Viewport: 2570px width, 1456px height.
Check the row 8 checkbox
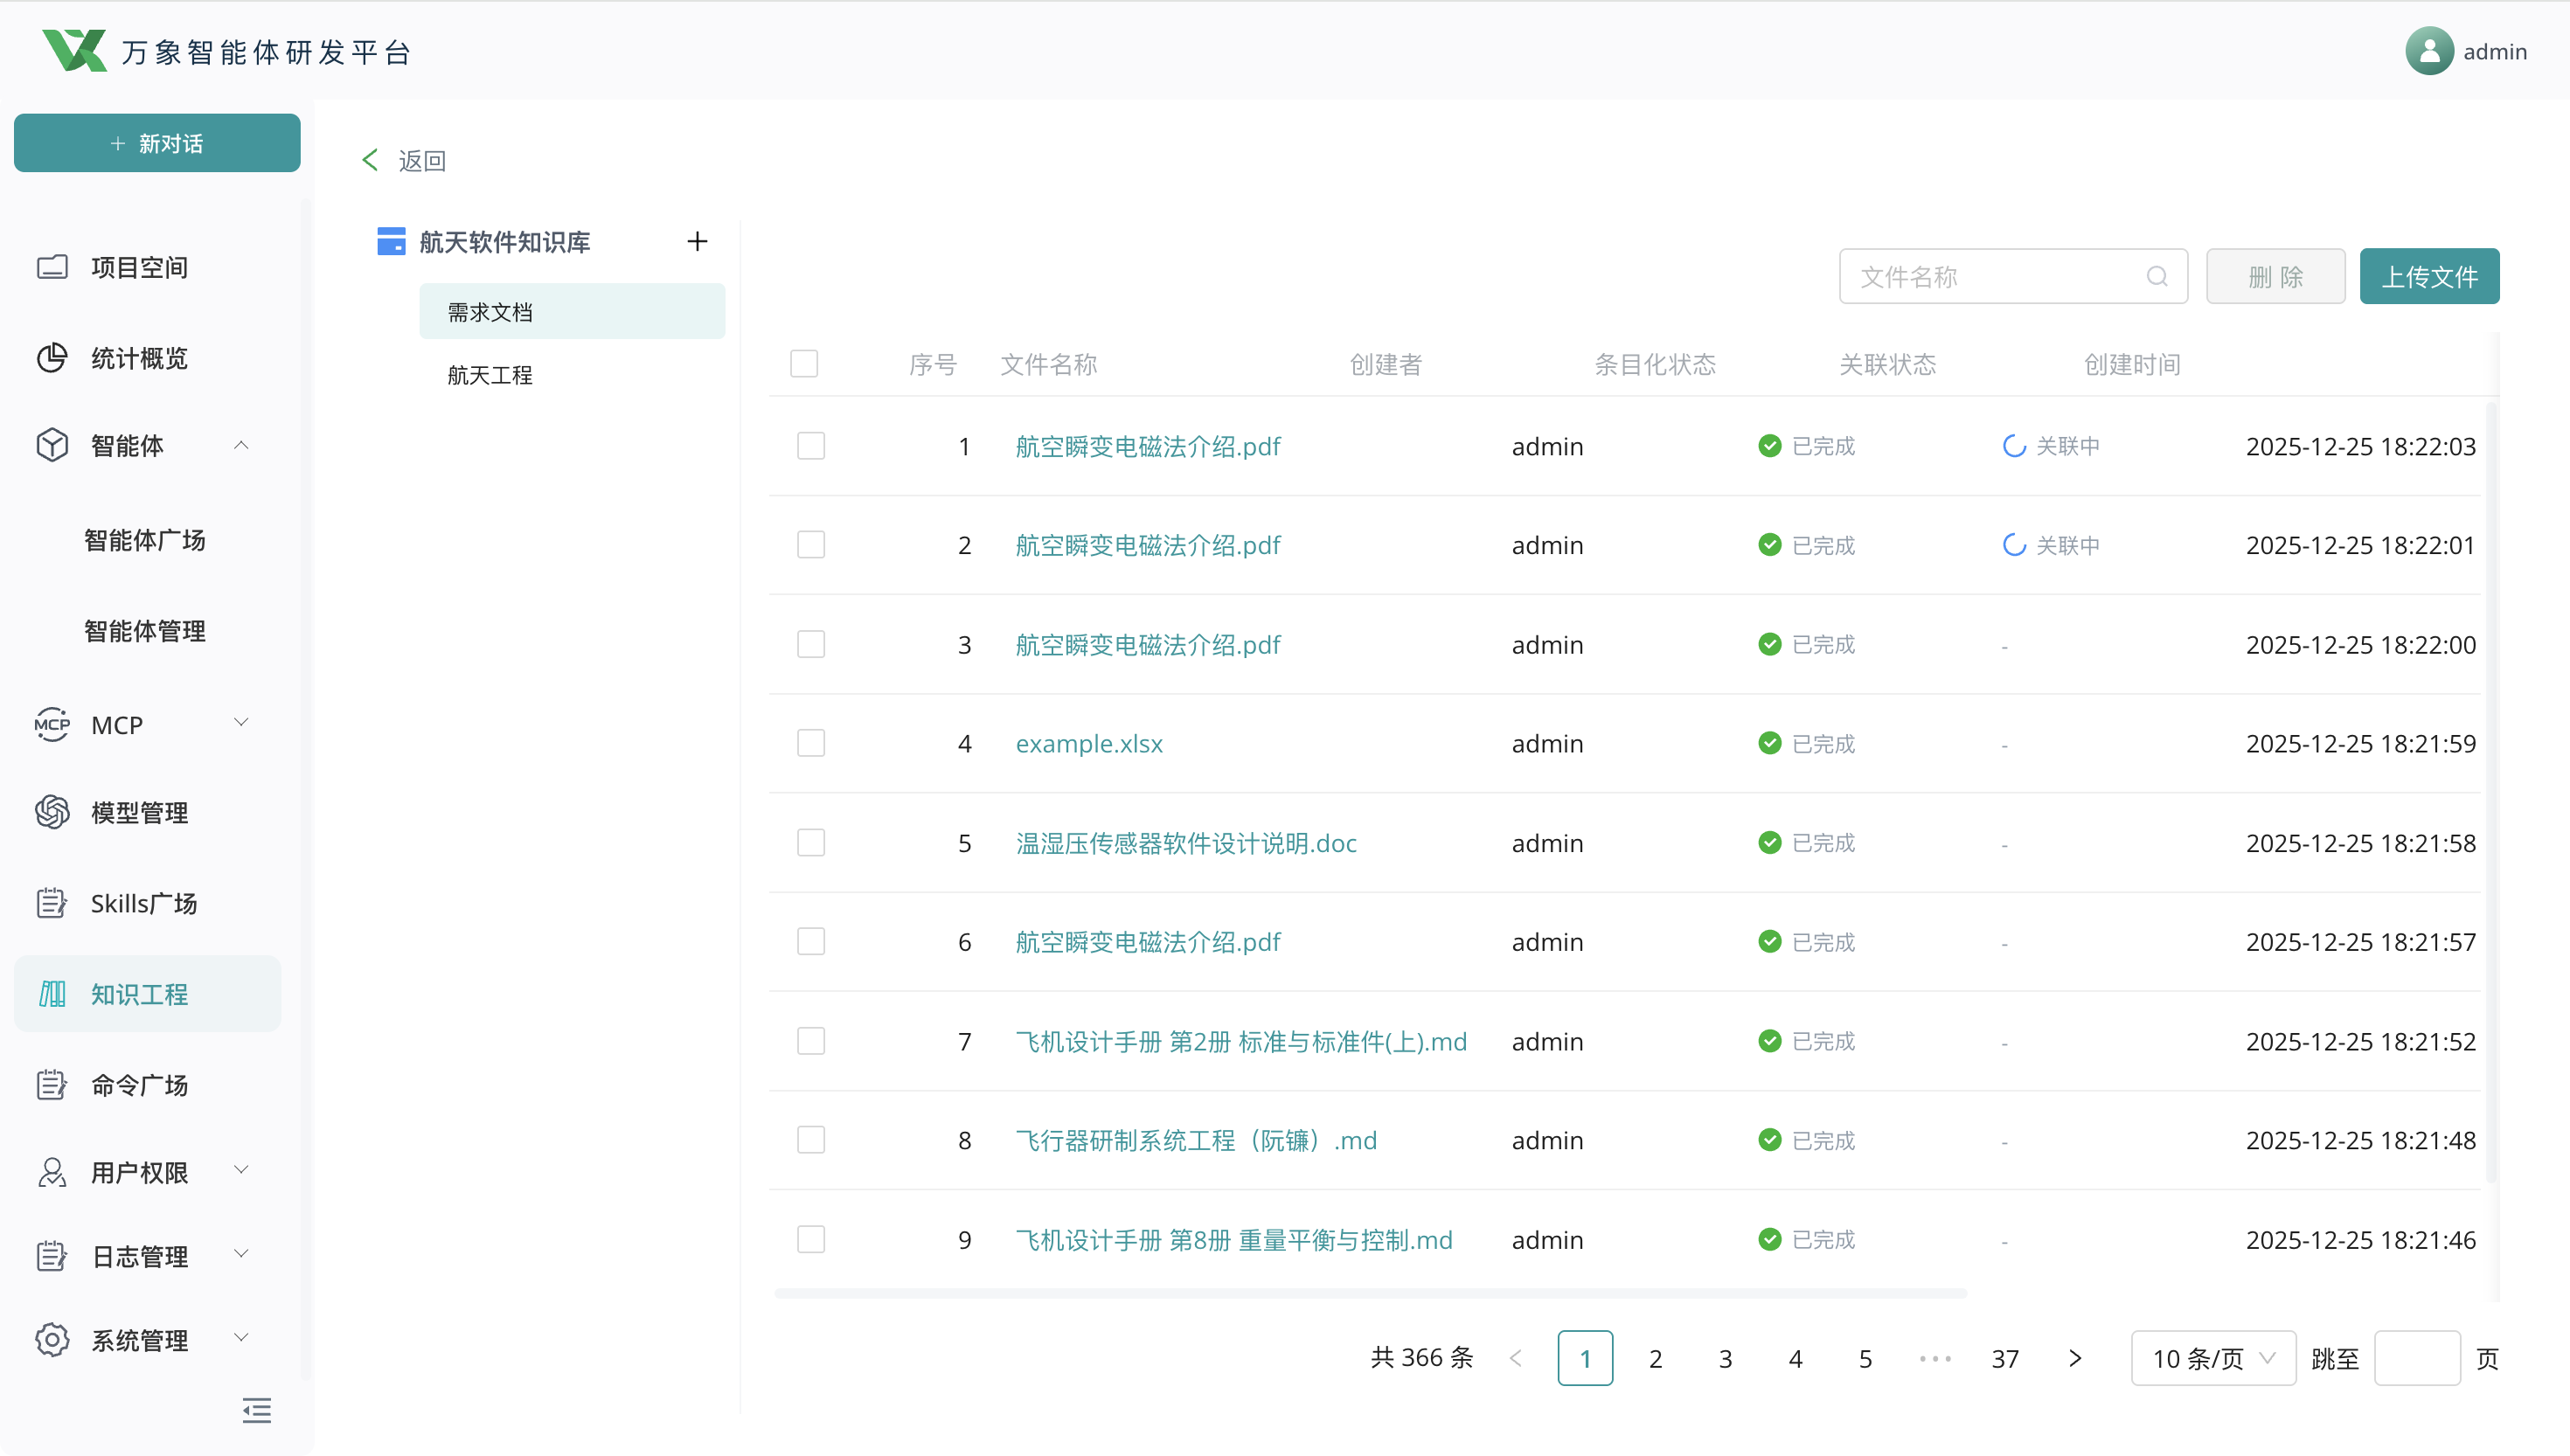point(811,1140)
